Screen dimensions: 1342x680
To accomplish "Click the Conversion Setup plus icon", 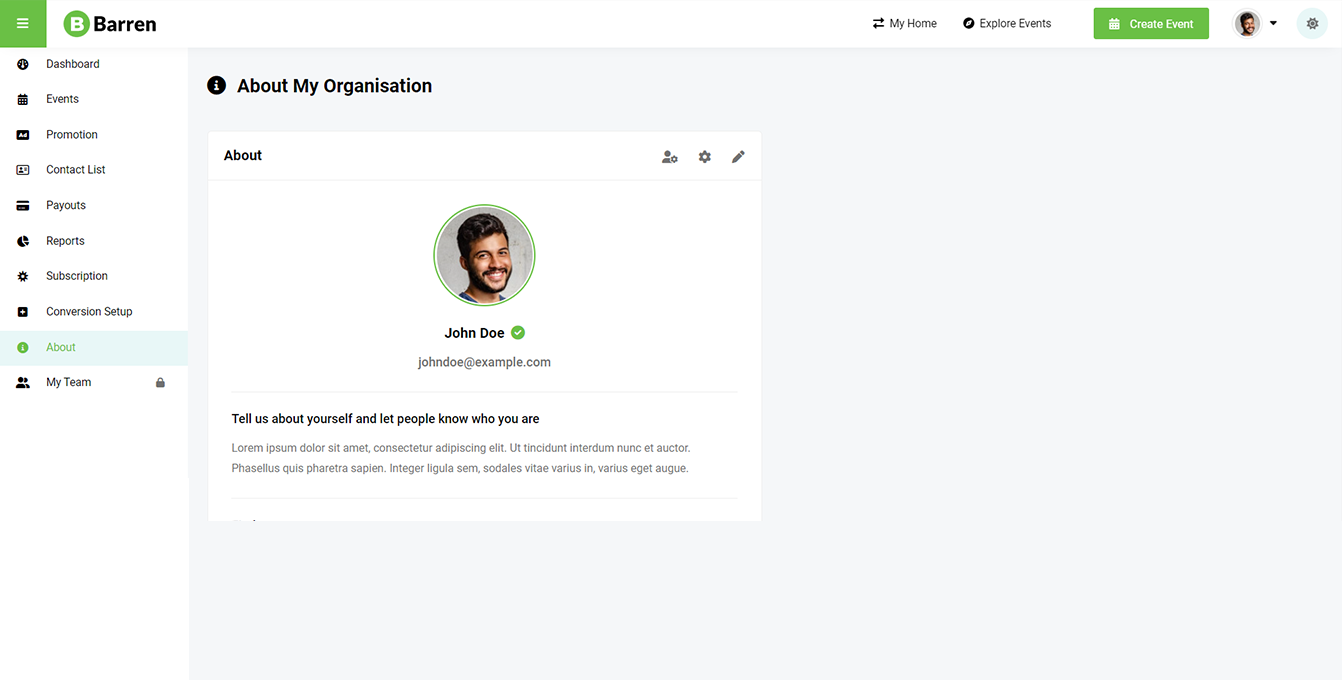I will (23, 312).
